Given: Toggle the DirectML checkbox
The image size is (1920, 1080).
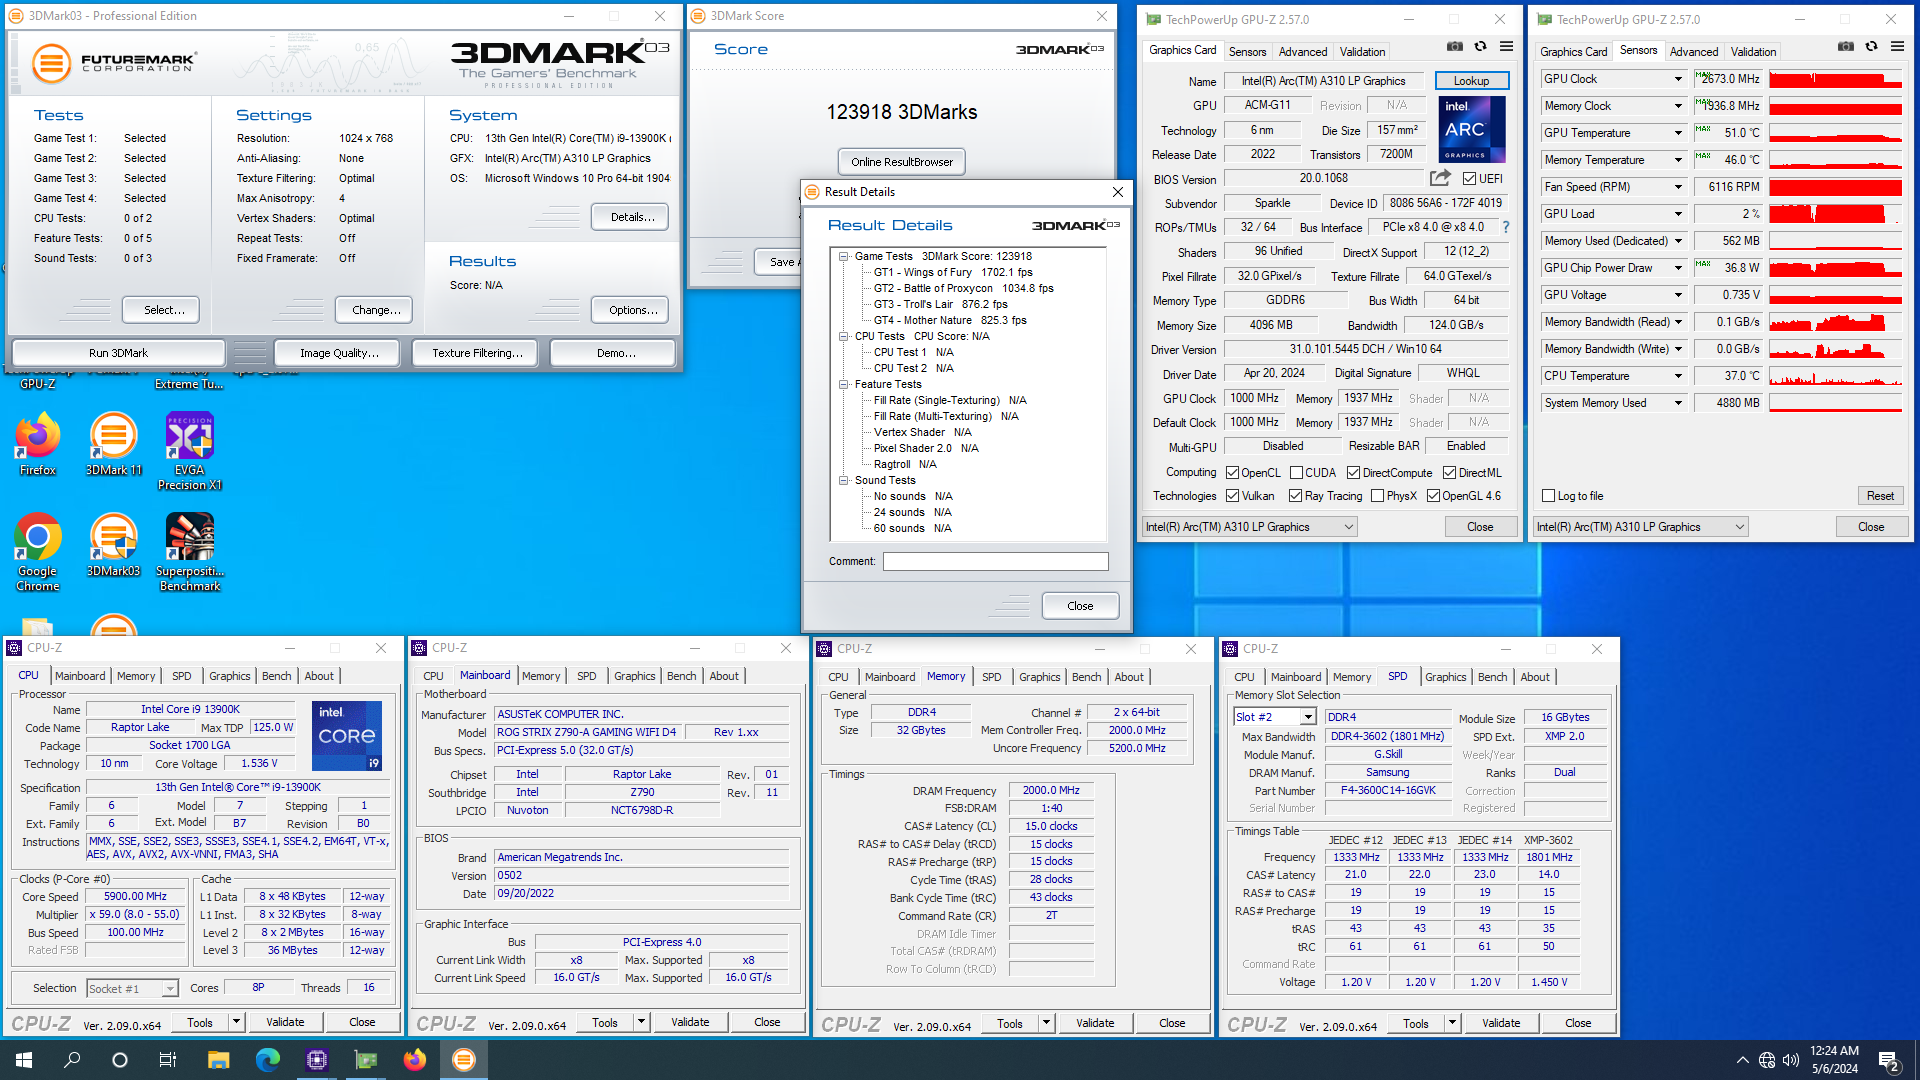Looking at the screenshot, I should 1449,473.
